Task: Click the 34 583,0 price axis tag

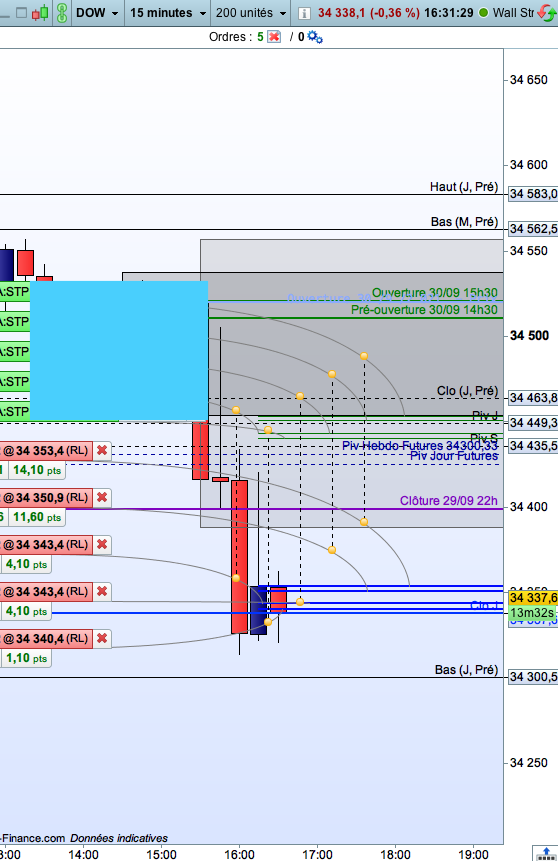Action: (533, 194)
